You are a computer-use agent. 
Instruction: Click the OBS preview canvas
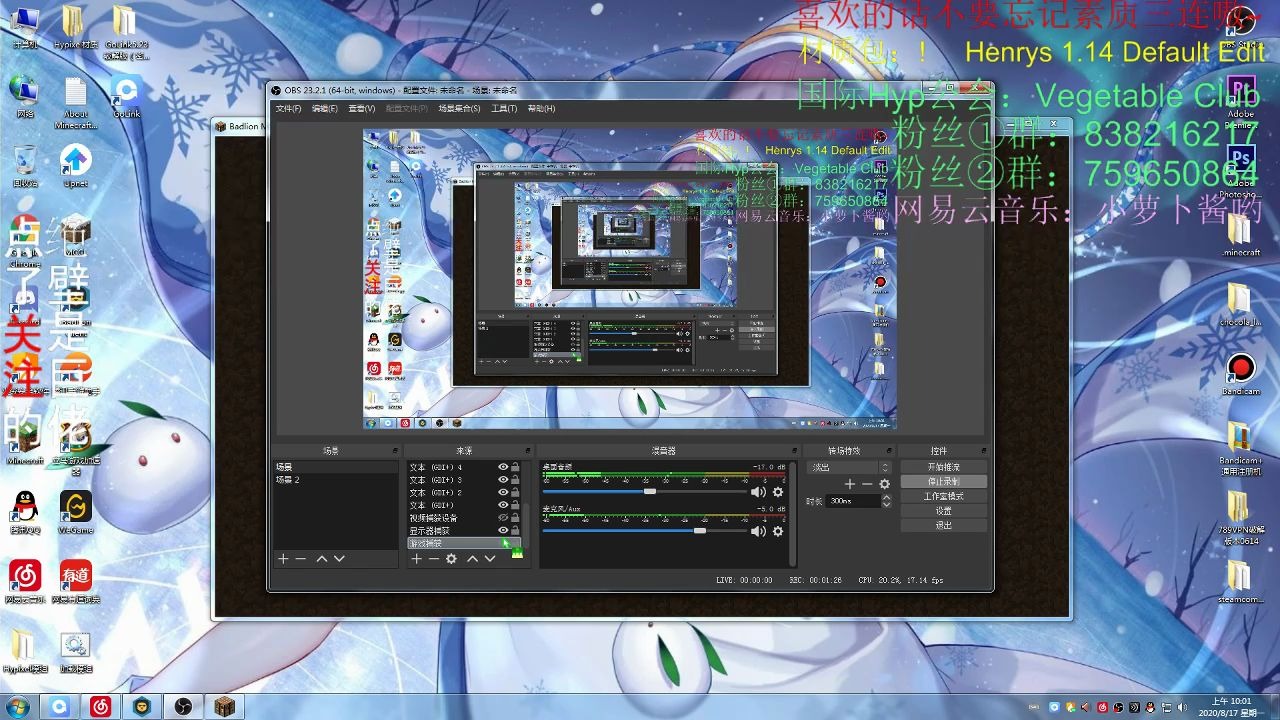(629, 279)
